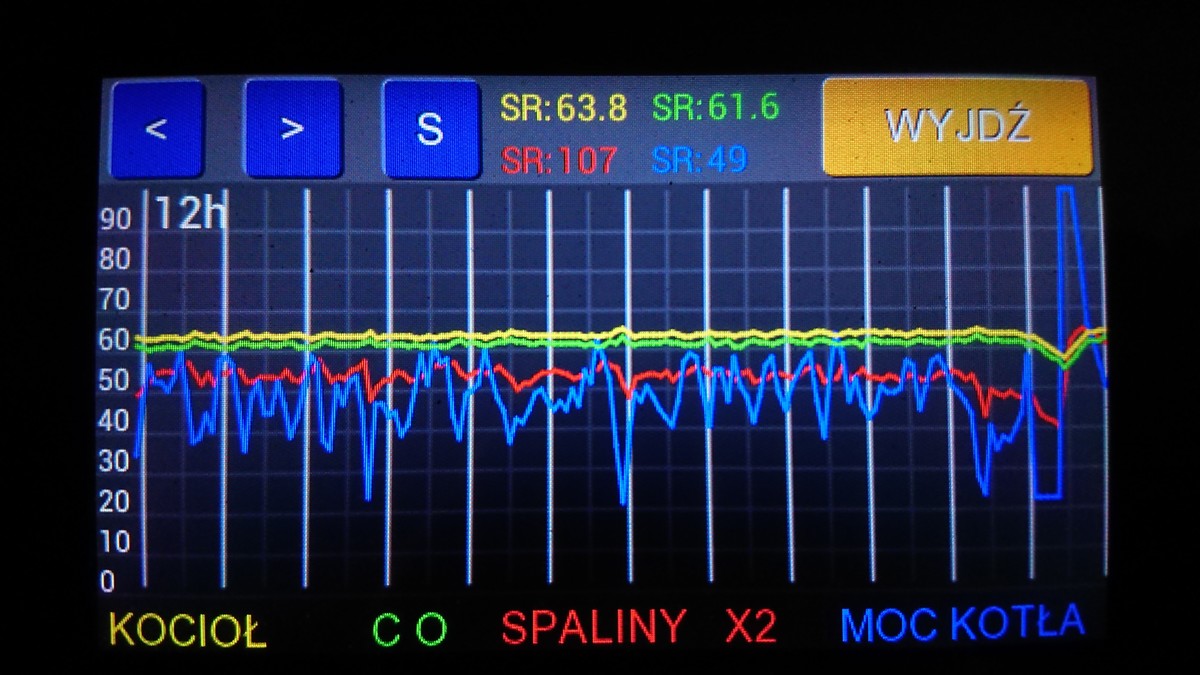This screenshot has width=1200, height=675.
Task: Click the 90 label on the Y axis
Action: click(x=117, y=221)
